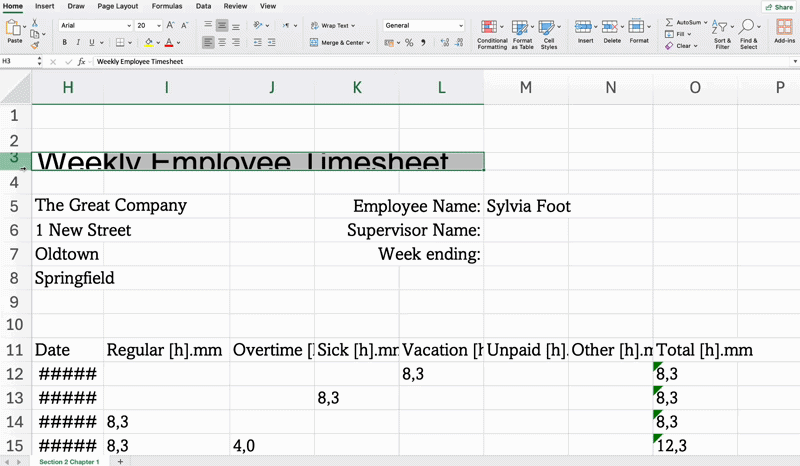
Task: Toggle center horizontal alignment
Action: (x=222, y=43)
